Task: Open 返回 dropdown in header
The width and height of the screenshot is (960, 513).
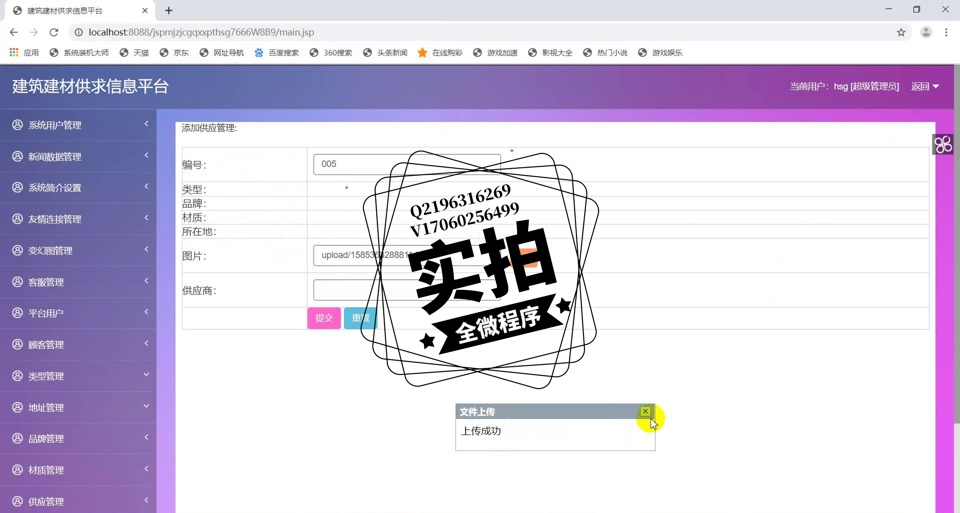Action: coord(924,87)
